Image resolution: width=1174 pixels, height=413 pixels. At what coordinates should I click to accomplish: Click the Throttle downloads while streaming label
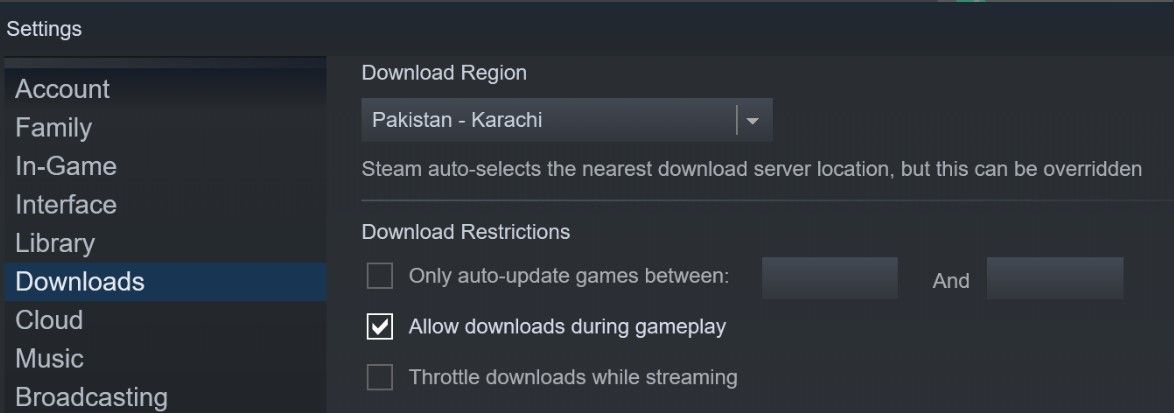[x=573, y=377]
